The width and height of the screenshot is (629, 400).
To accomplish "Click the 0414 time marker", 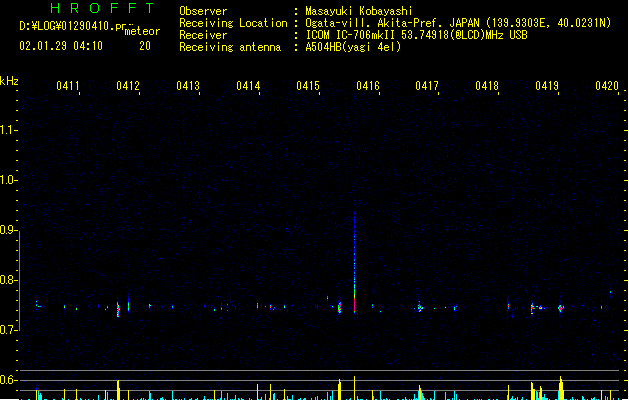I will pyautogui.click(x=248, y=86).
